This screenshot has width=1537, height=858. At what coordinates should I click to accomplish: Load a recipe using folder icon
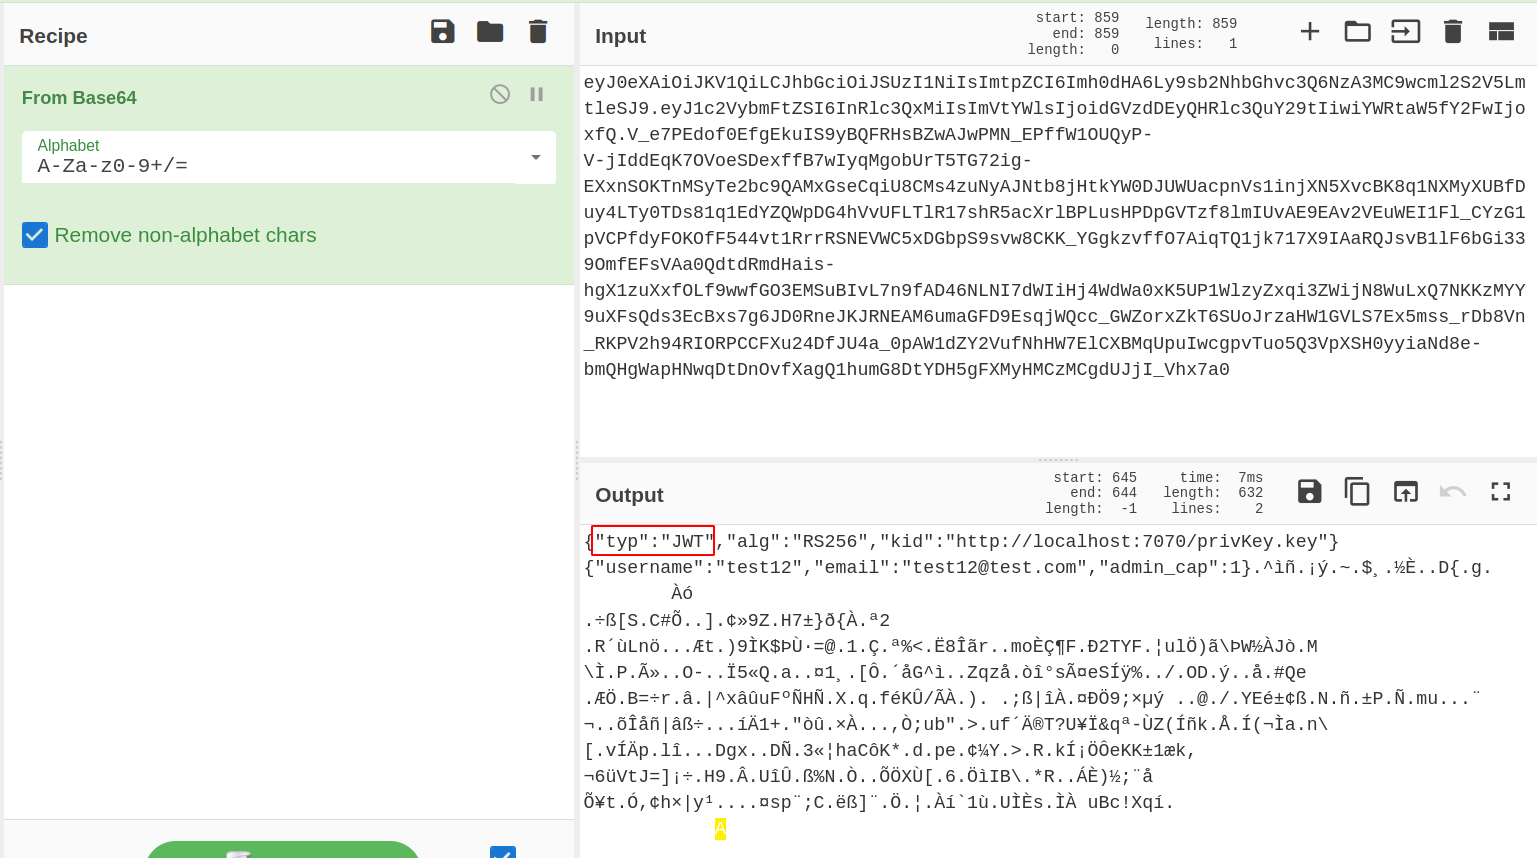(490, 32)
